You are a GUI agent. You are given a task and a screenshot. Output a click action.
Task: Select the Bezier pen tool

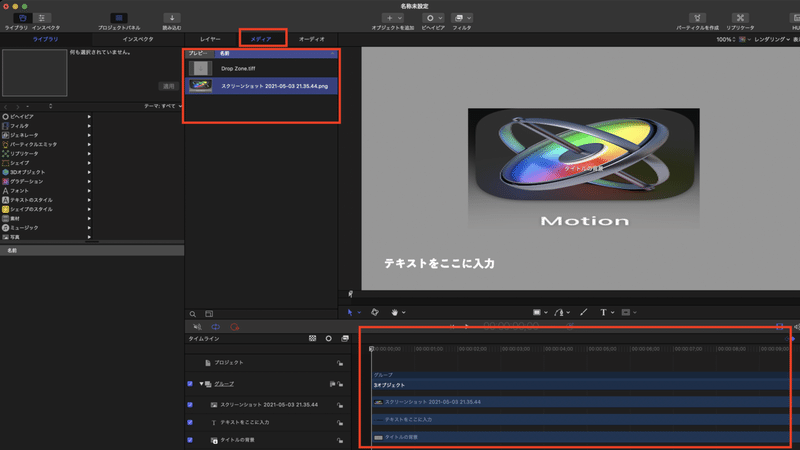[559, 312]
